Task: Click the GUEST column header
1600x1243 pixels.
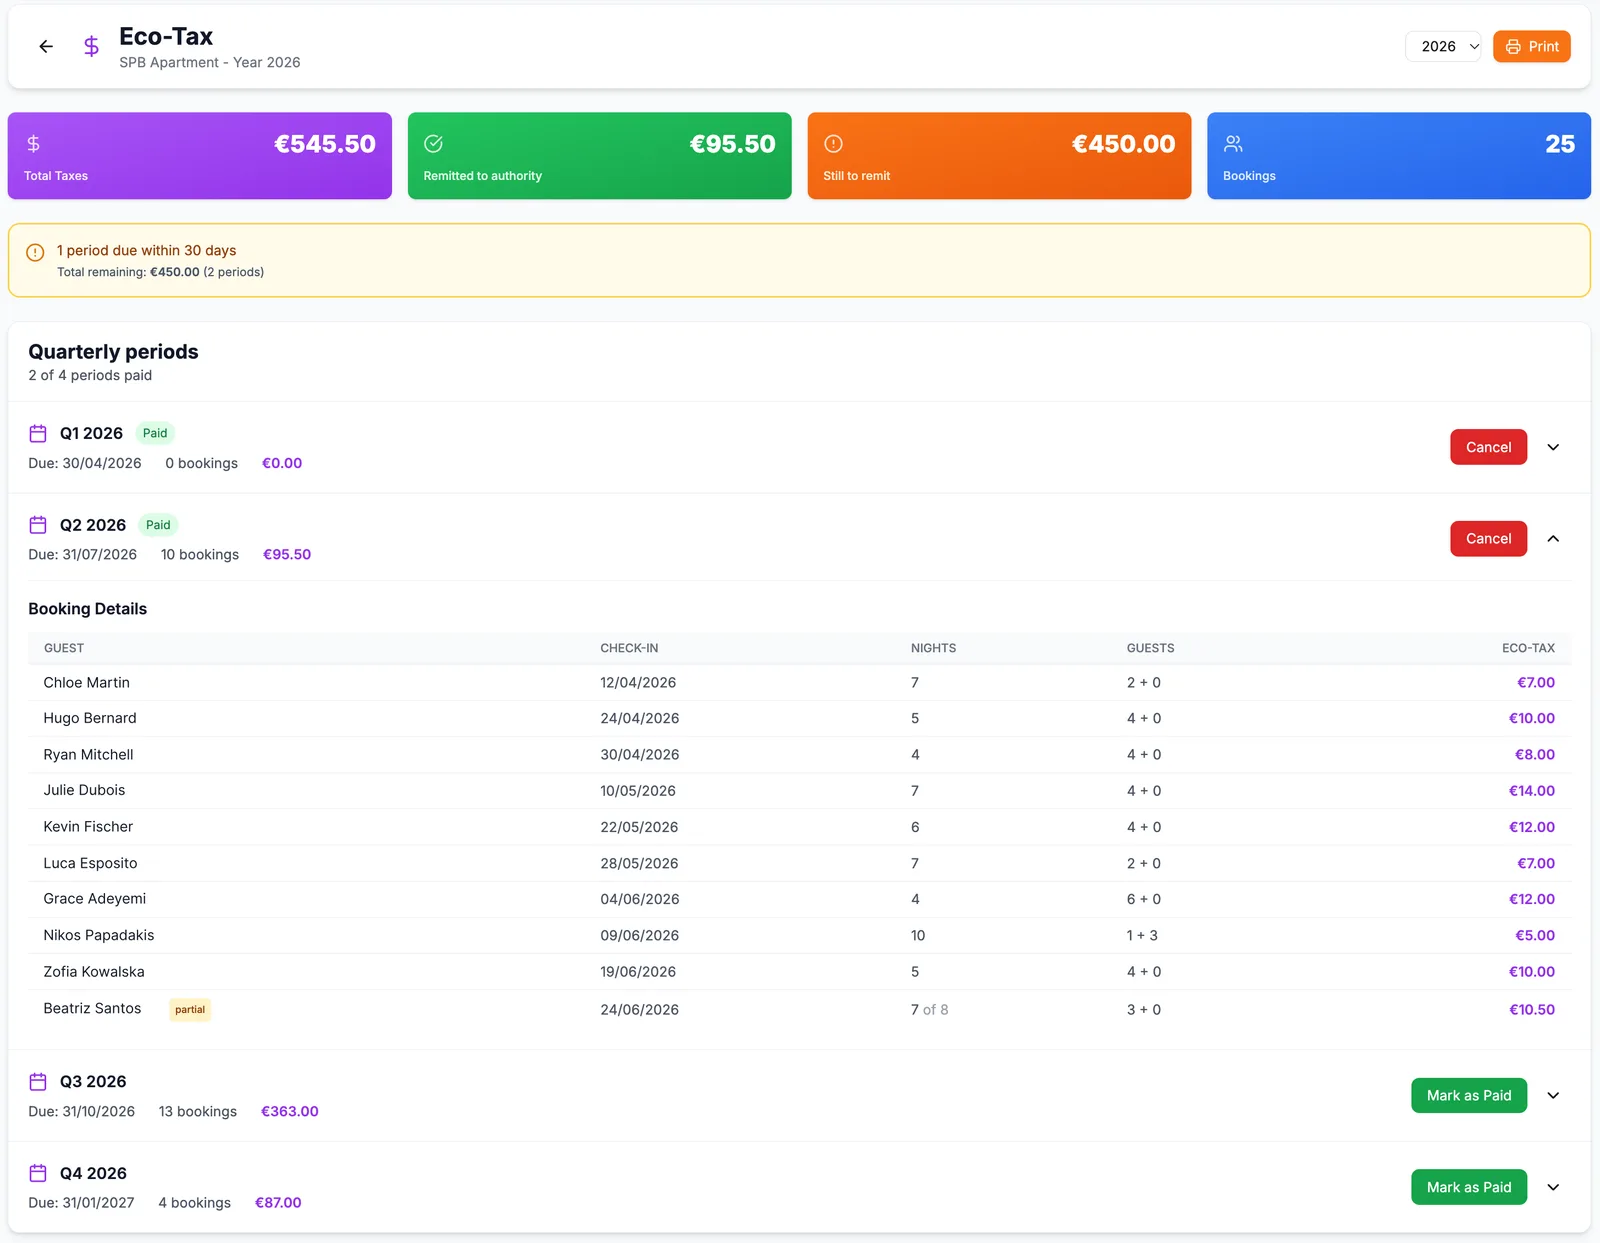Action: tap(64, 648)
